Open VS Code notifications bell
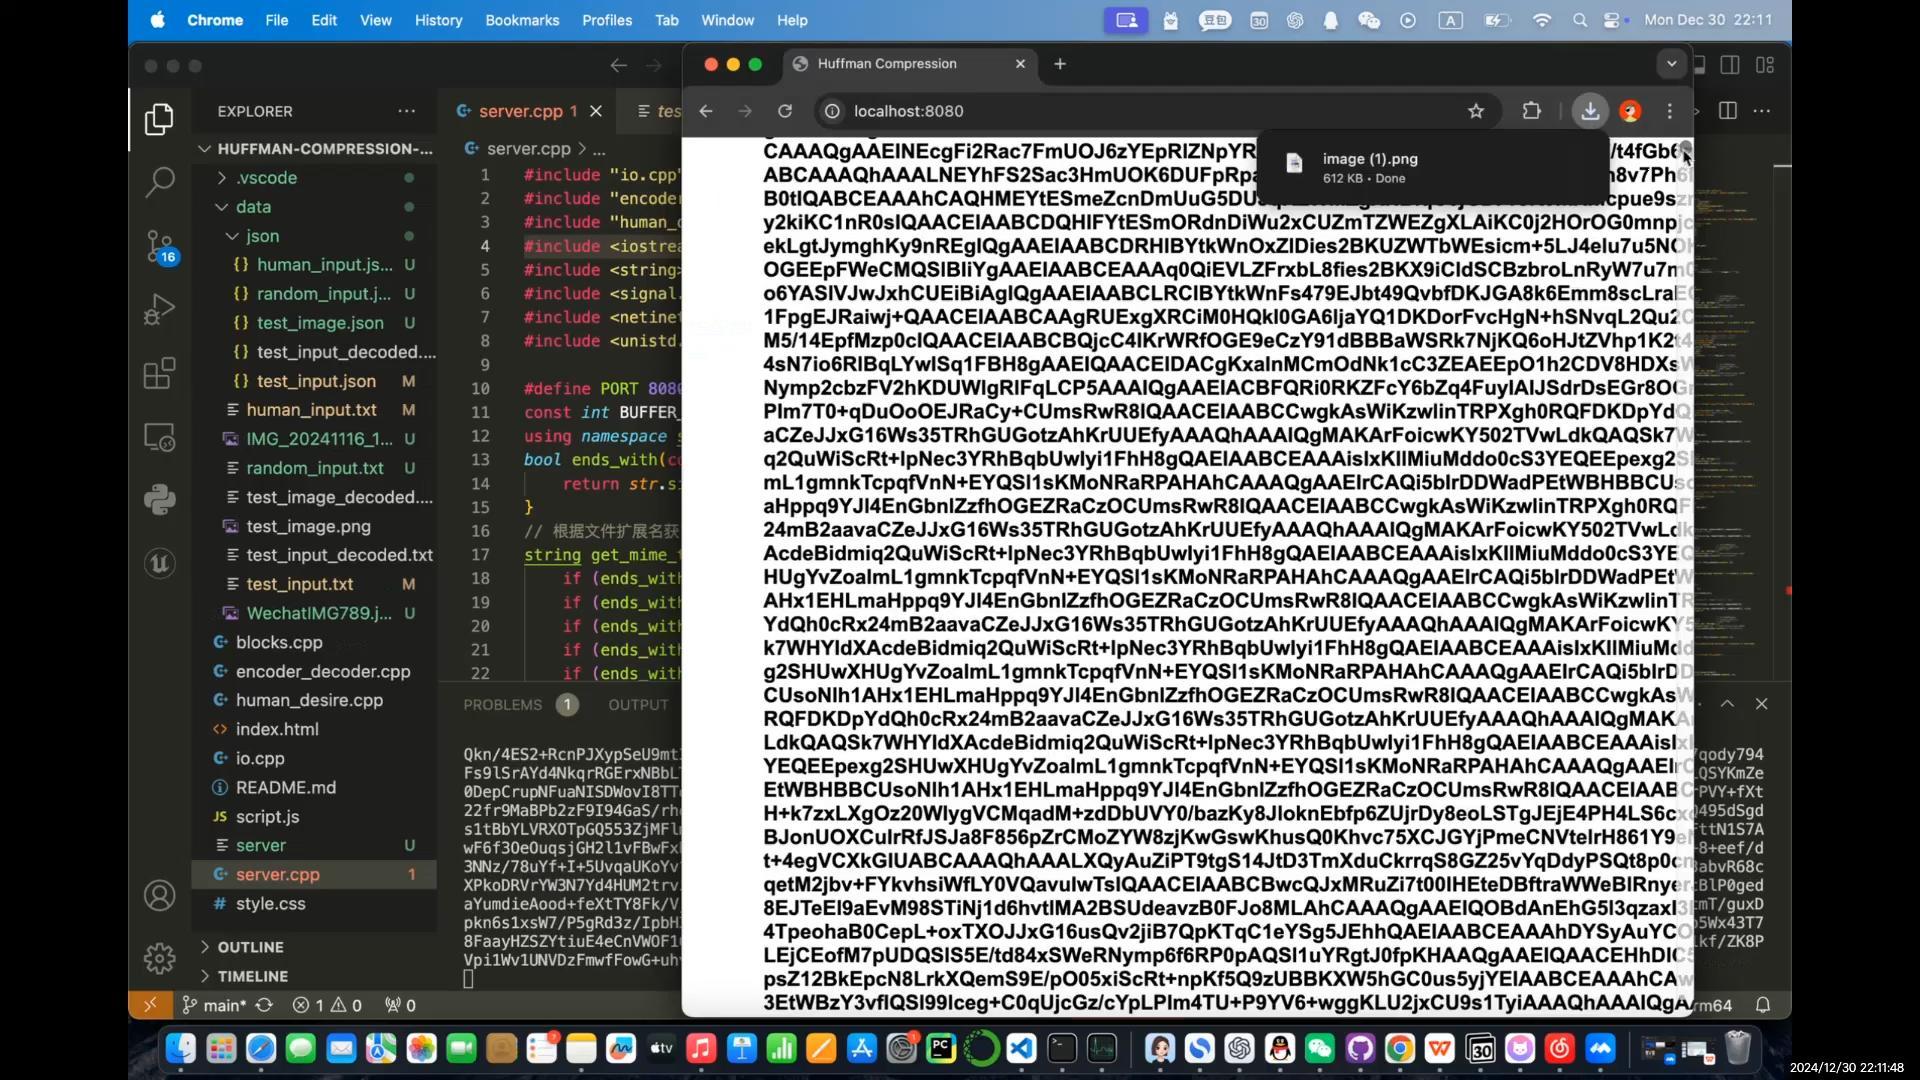The width and height of the screenshot is (1920, 1080). (x=1763, y=1005)
